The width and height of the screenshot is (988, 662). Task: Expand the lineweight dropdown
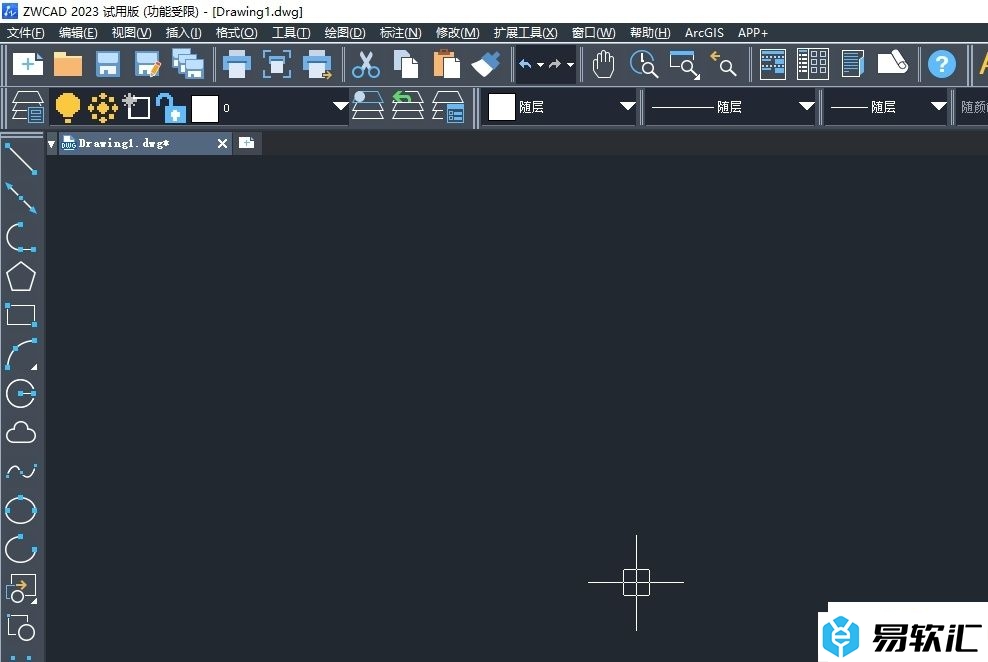tap(939, 106)
